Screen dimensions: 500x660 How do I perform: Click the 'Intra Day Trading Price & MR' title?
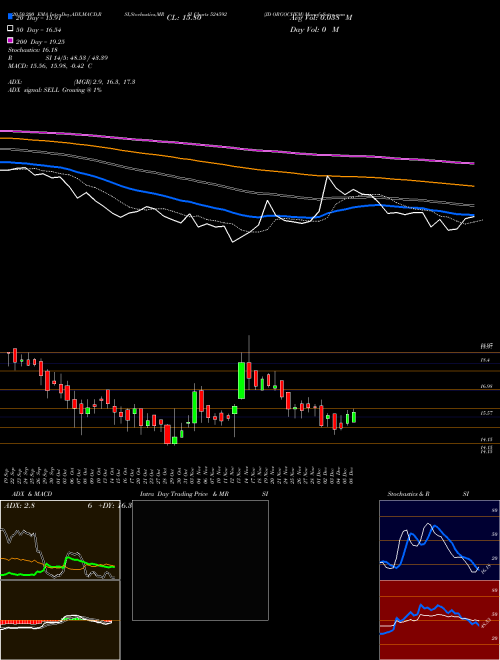coord(184,494)
